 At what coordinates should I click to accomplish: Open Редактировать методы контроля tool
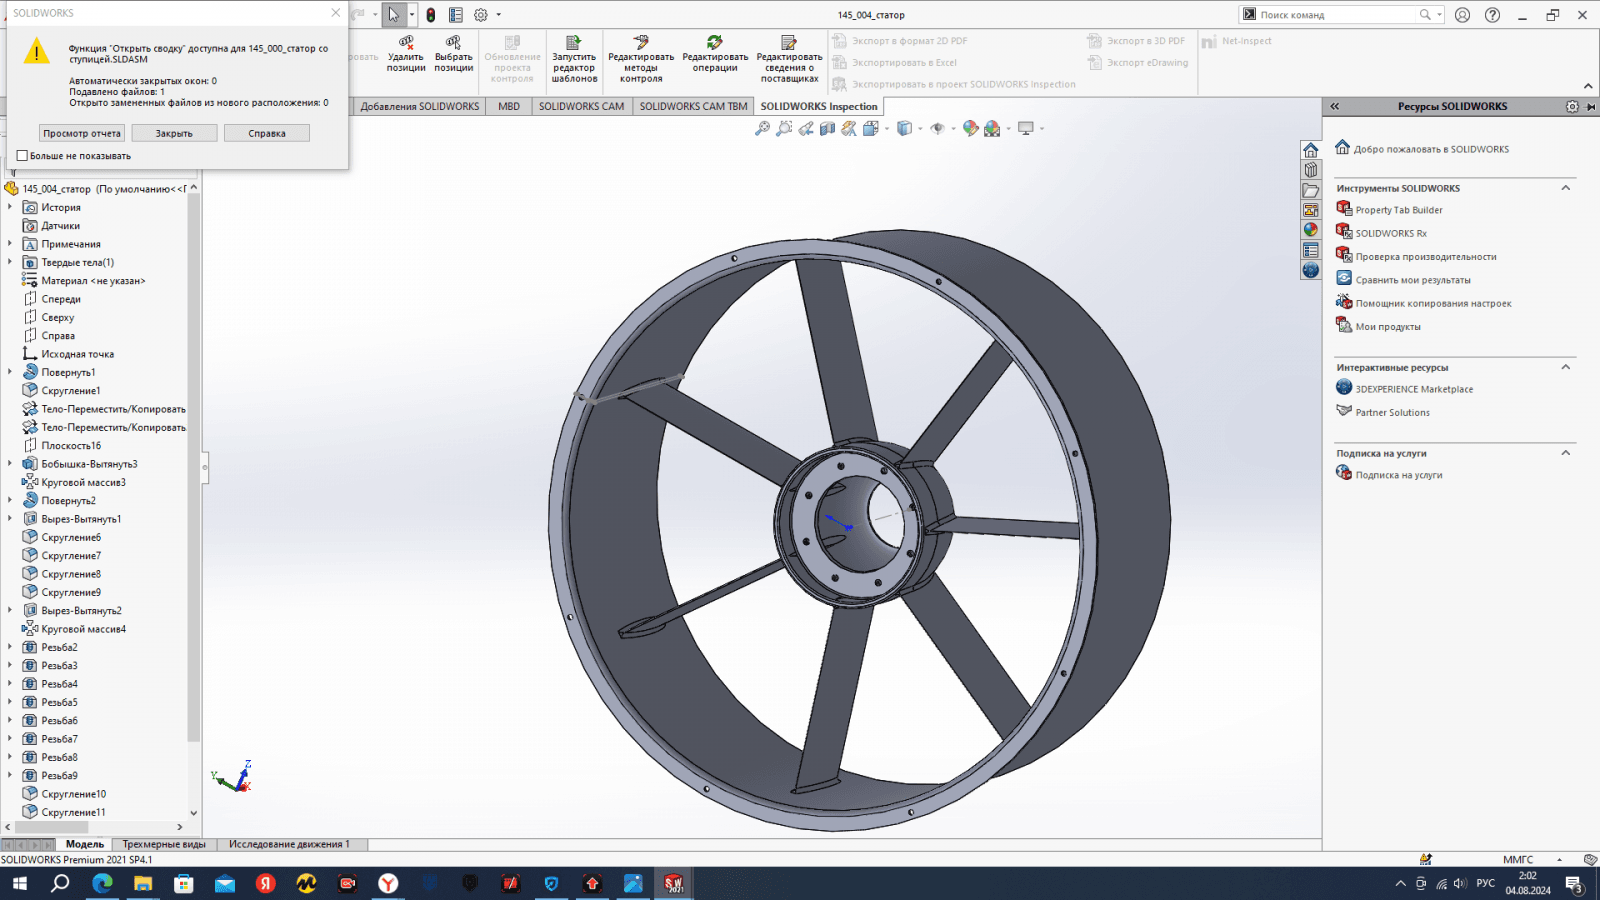[x=641, y=44]
